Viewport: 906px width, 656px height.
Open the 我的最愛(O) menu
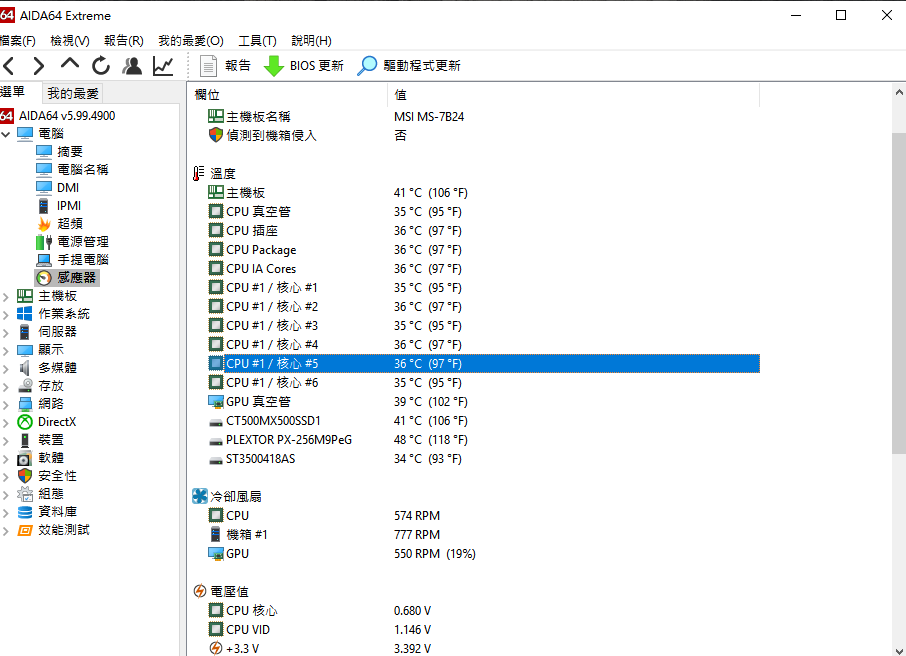(x=191, y=40)
